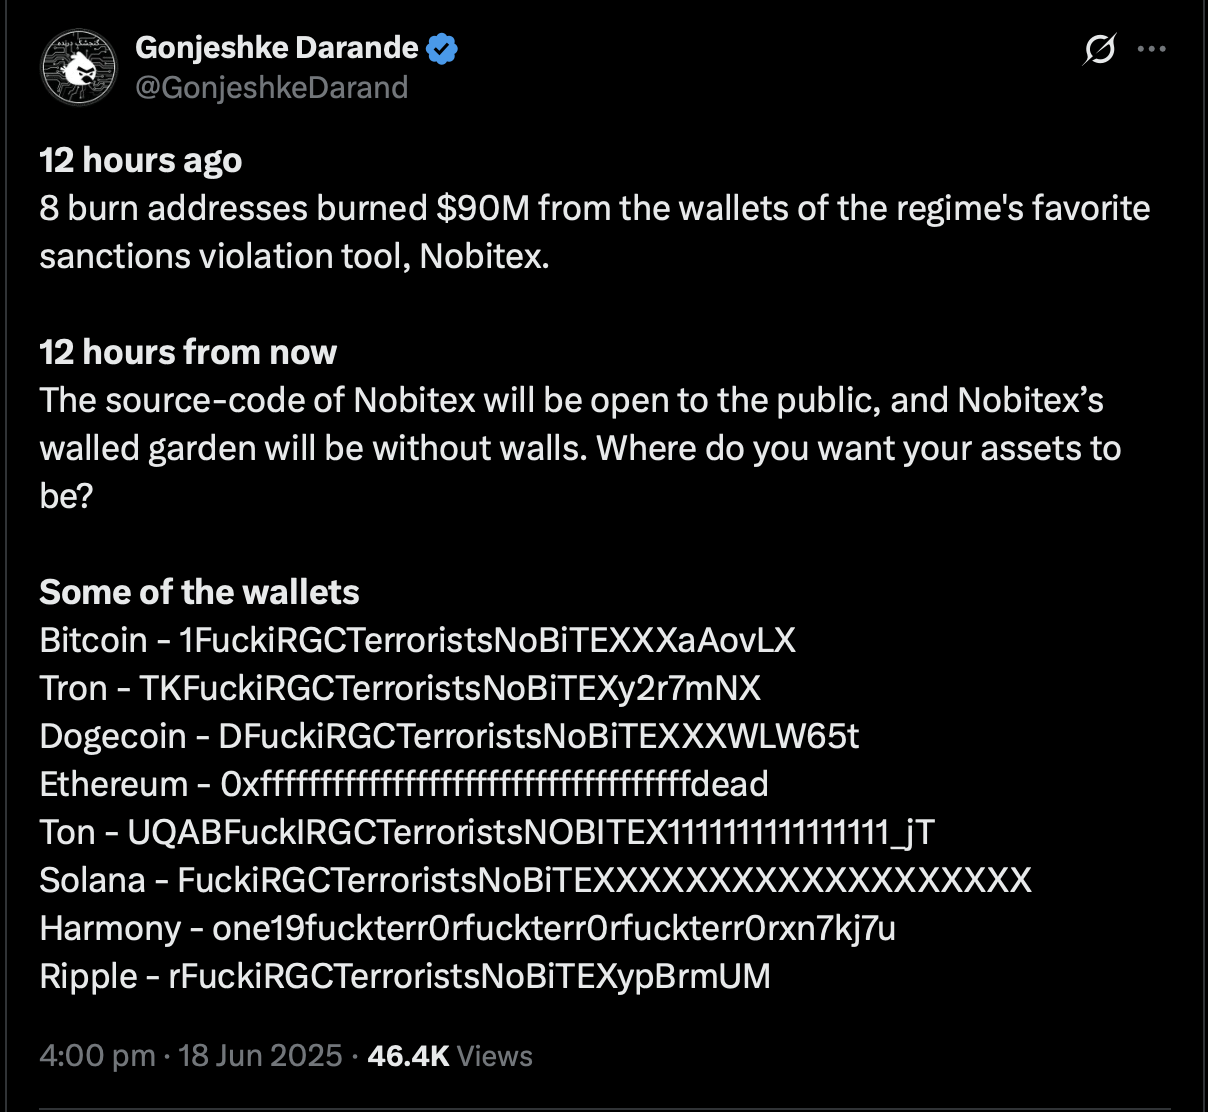
Task: Click the Ethereum 0xfff...dead address
Action: [x=494, y=784]
